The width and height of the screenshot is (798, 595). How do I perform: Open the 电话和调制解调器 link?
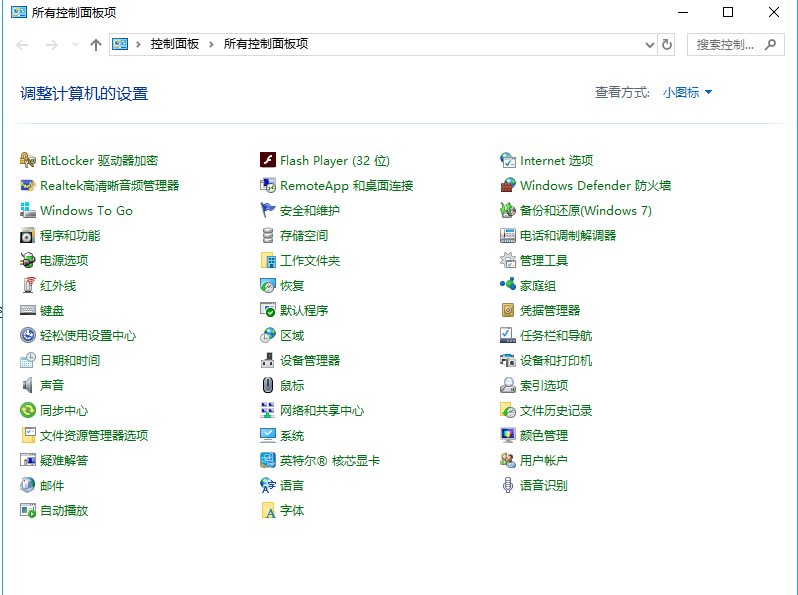click(x=567, y=235)
